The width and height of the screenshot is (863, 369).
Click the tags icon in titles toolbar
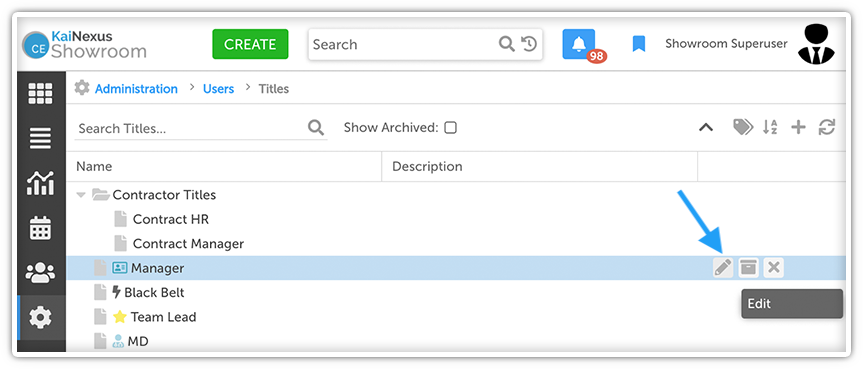pyautogui.click(x=743, y=128)
